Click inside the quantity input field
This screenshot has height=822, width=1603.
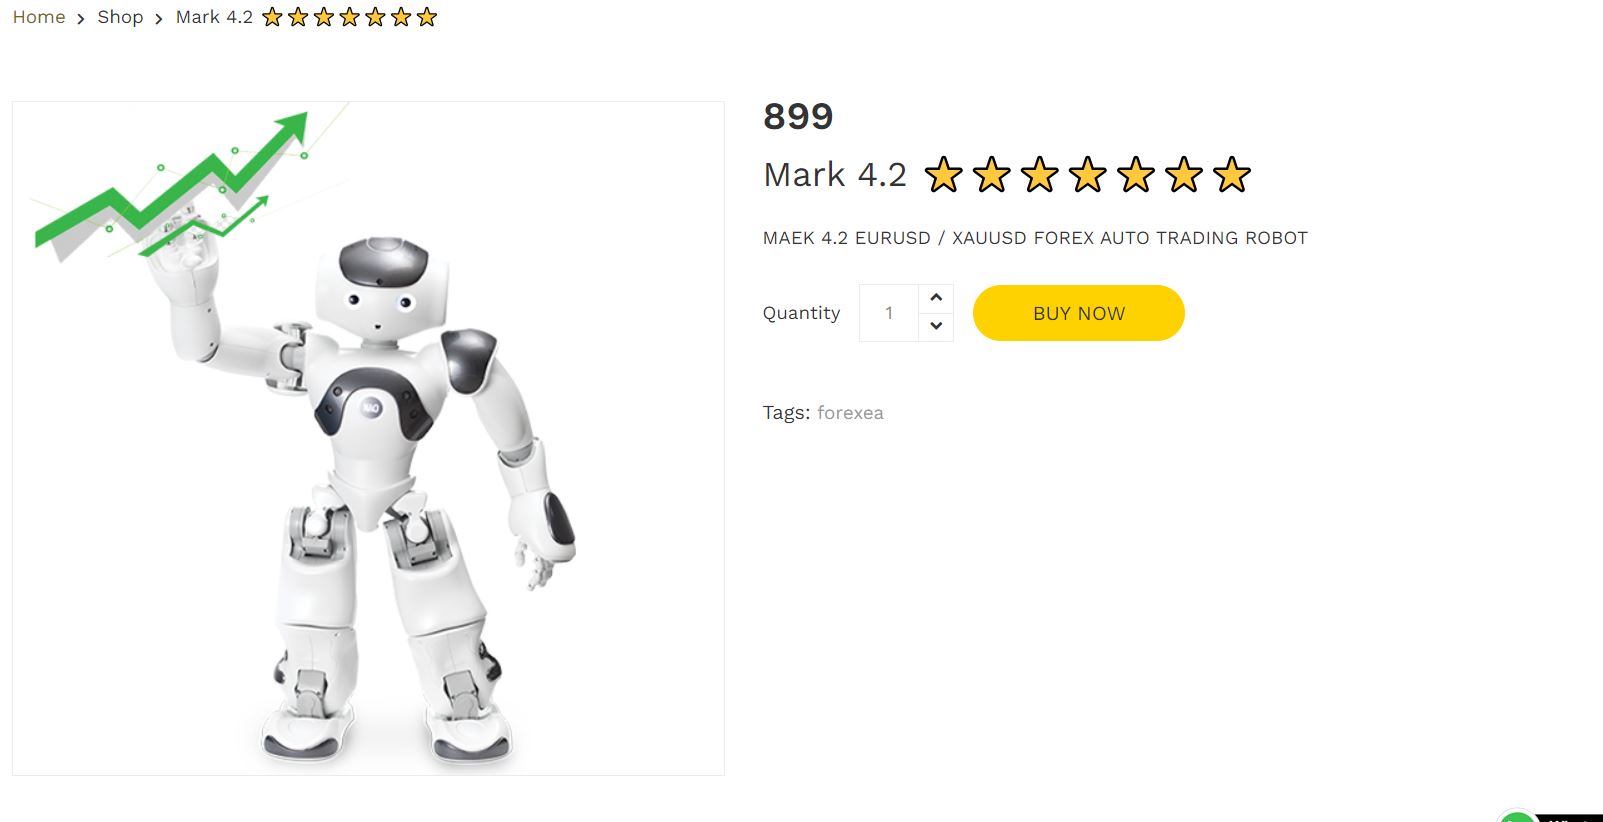(x=888, y=312)
